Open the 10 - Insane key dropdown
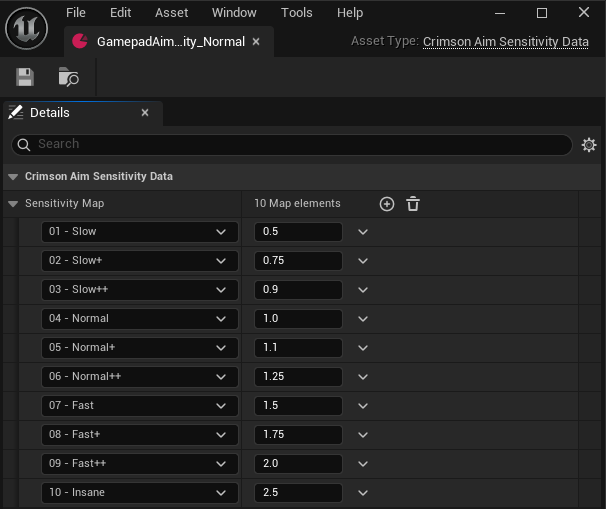 tap(140, 492)
